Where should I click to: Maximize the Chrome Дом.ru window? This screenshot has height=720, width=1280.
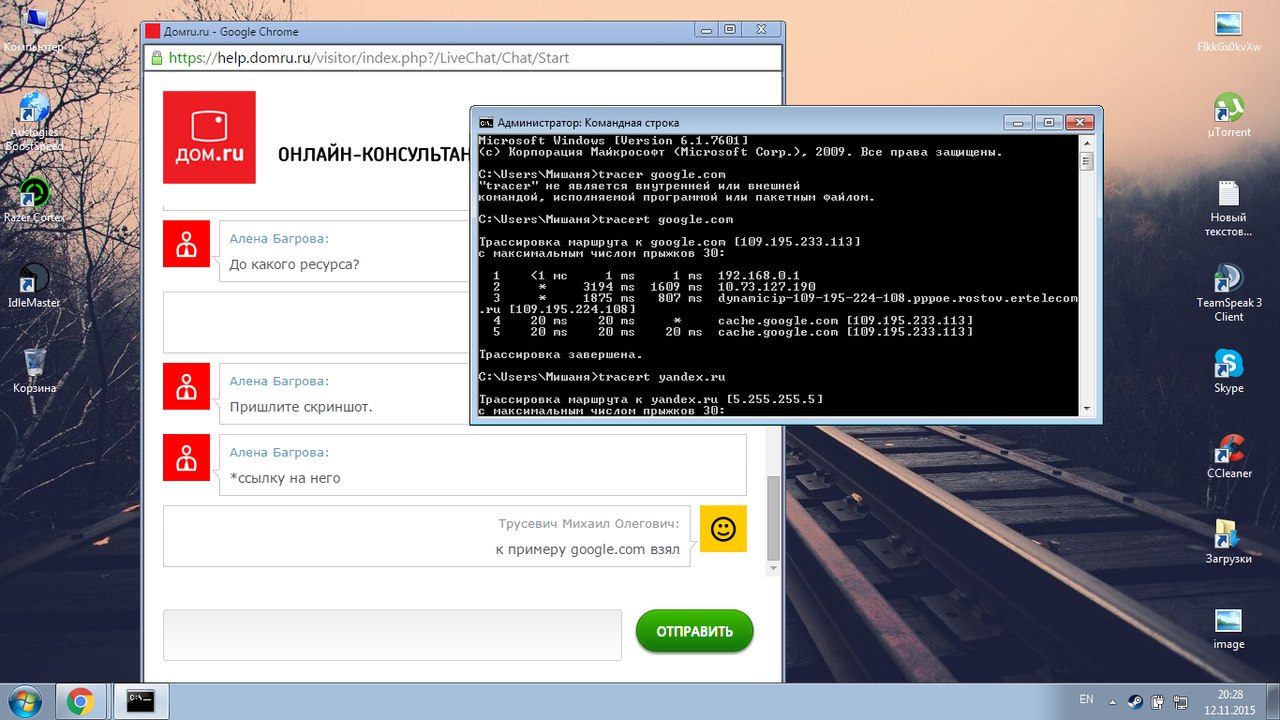730,30
